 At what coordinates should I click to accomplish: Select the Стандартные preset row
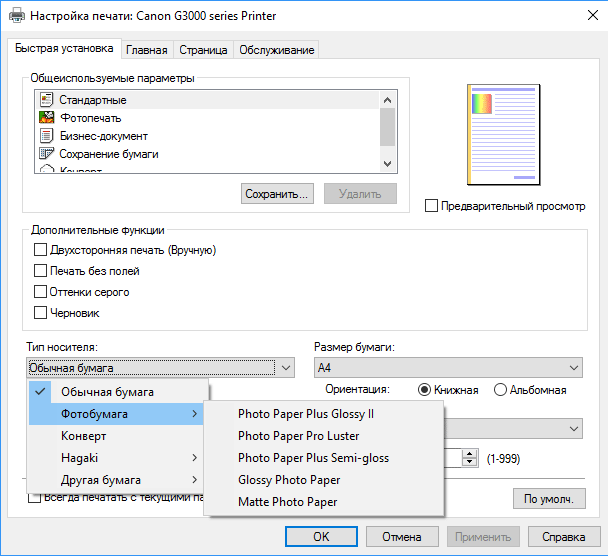(207, 100)
